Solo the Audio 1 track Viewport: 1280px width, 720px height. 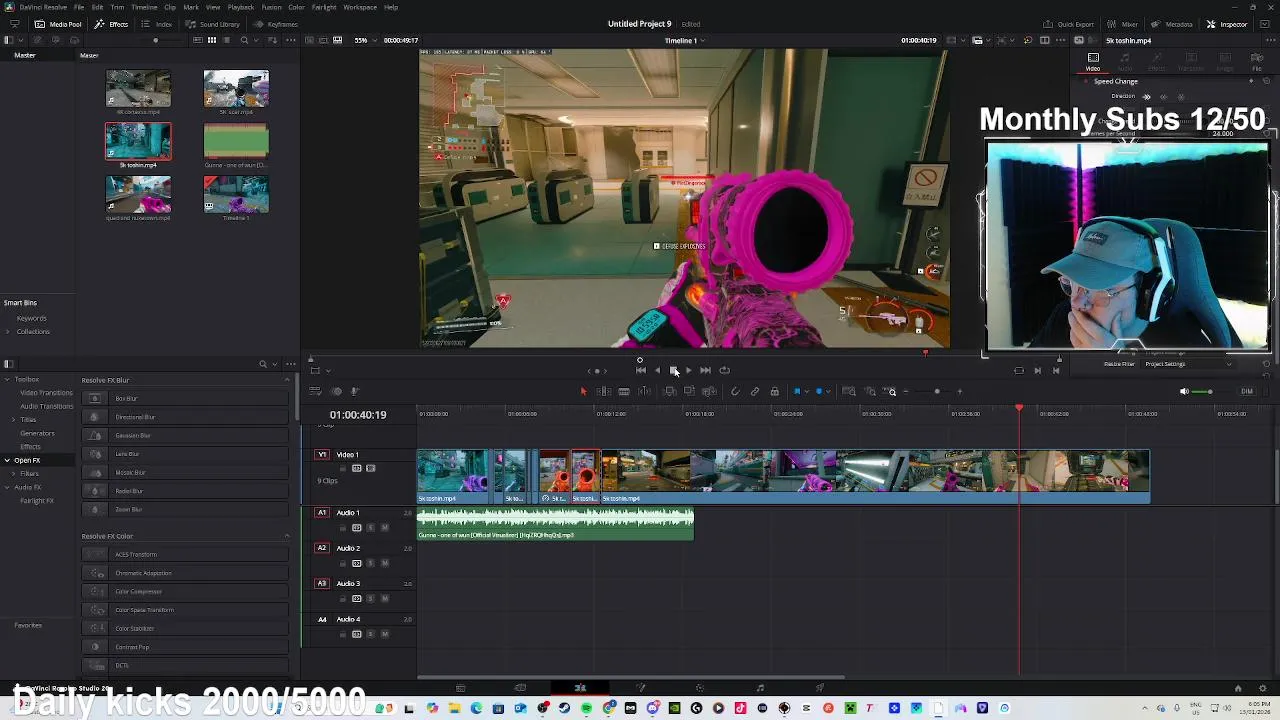point(371,527)
